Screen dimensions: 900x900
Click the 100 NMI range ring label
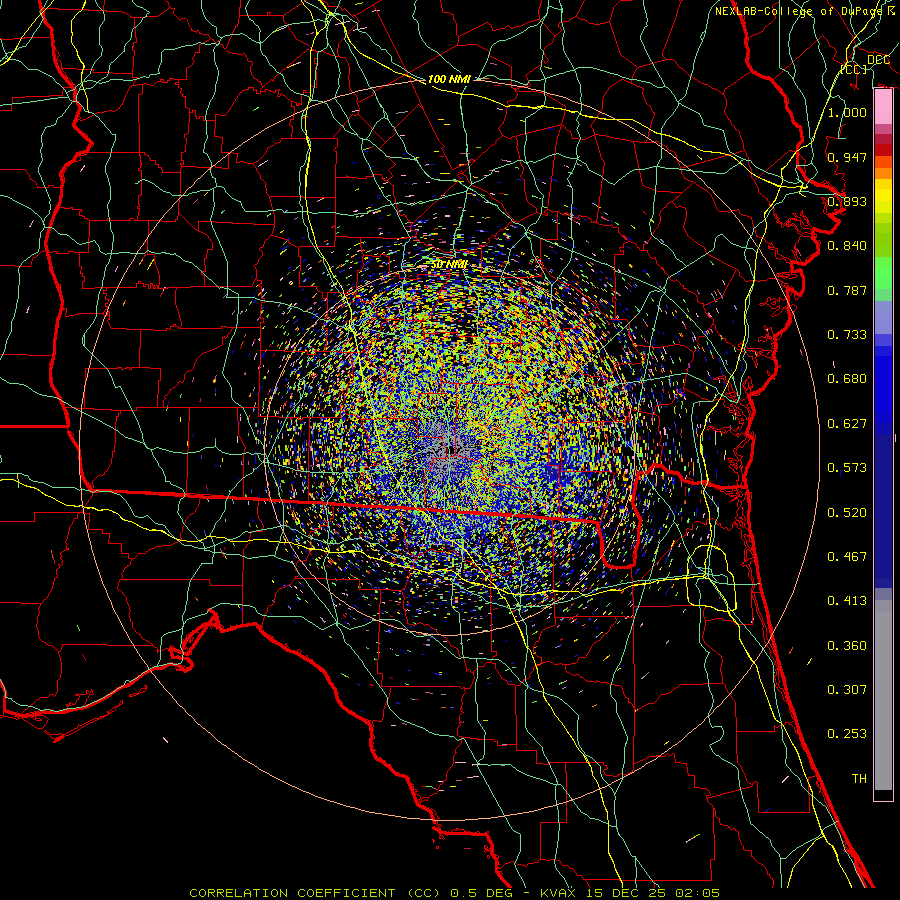coord(449,79)
